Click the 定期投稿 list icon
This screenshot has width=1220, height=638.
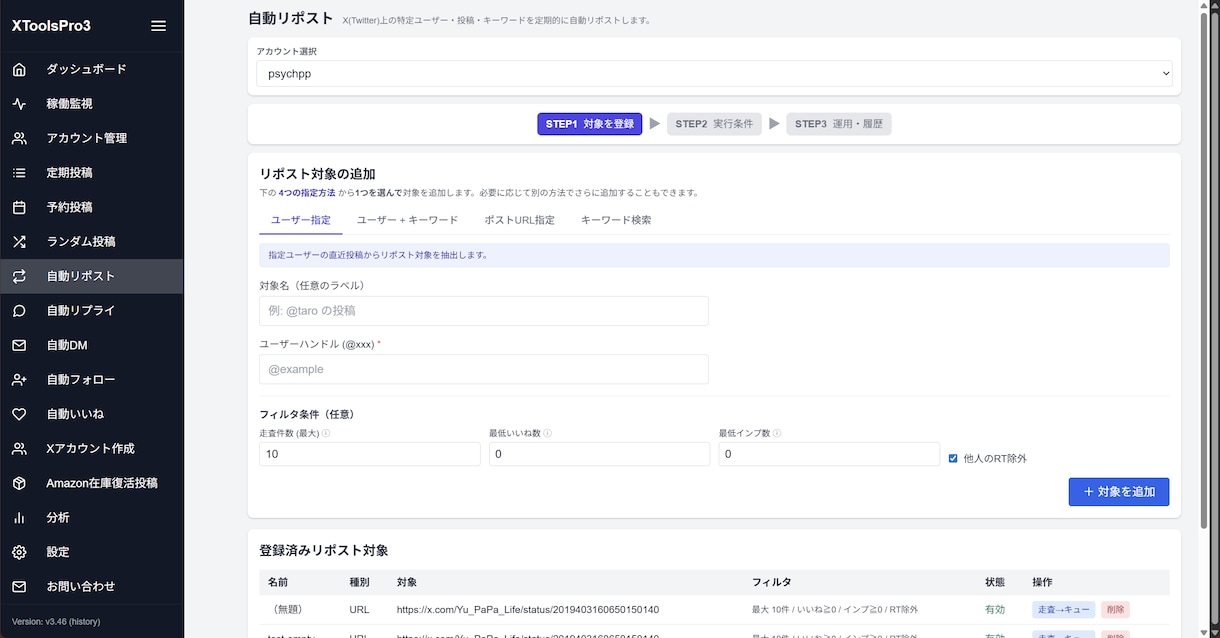[x=19, y=173]
